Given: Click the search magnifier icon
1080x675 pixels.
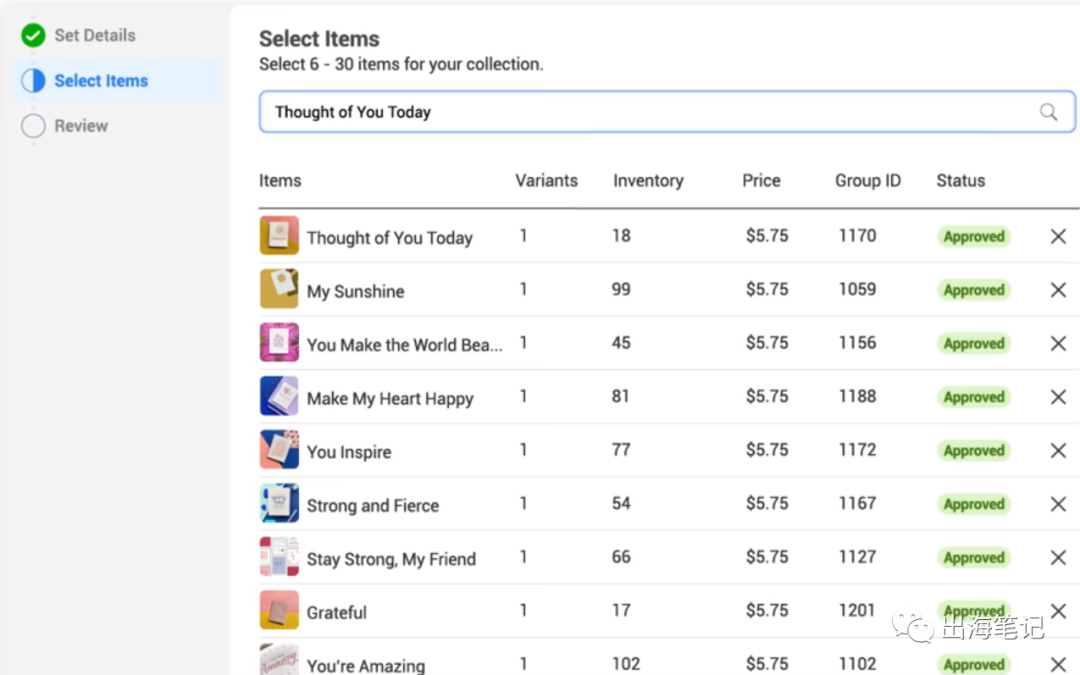Looking at the screenshot, I should 1048,112.
